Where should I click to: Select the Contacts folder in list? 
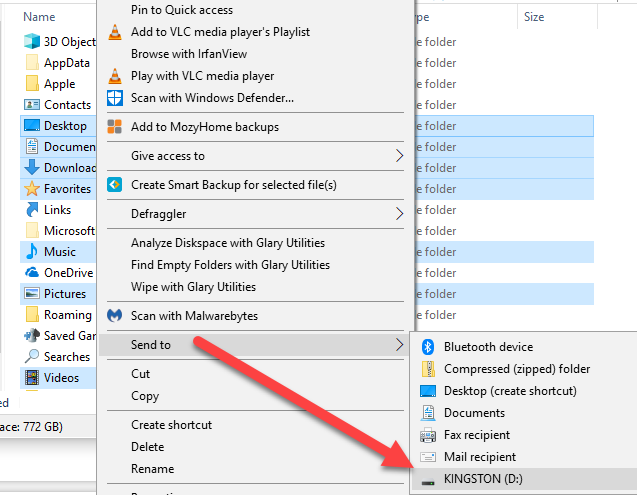67,105
